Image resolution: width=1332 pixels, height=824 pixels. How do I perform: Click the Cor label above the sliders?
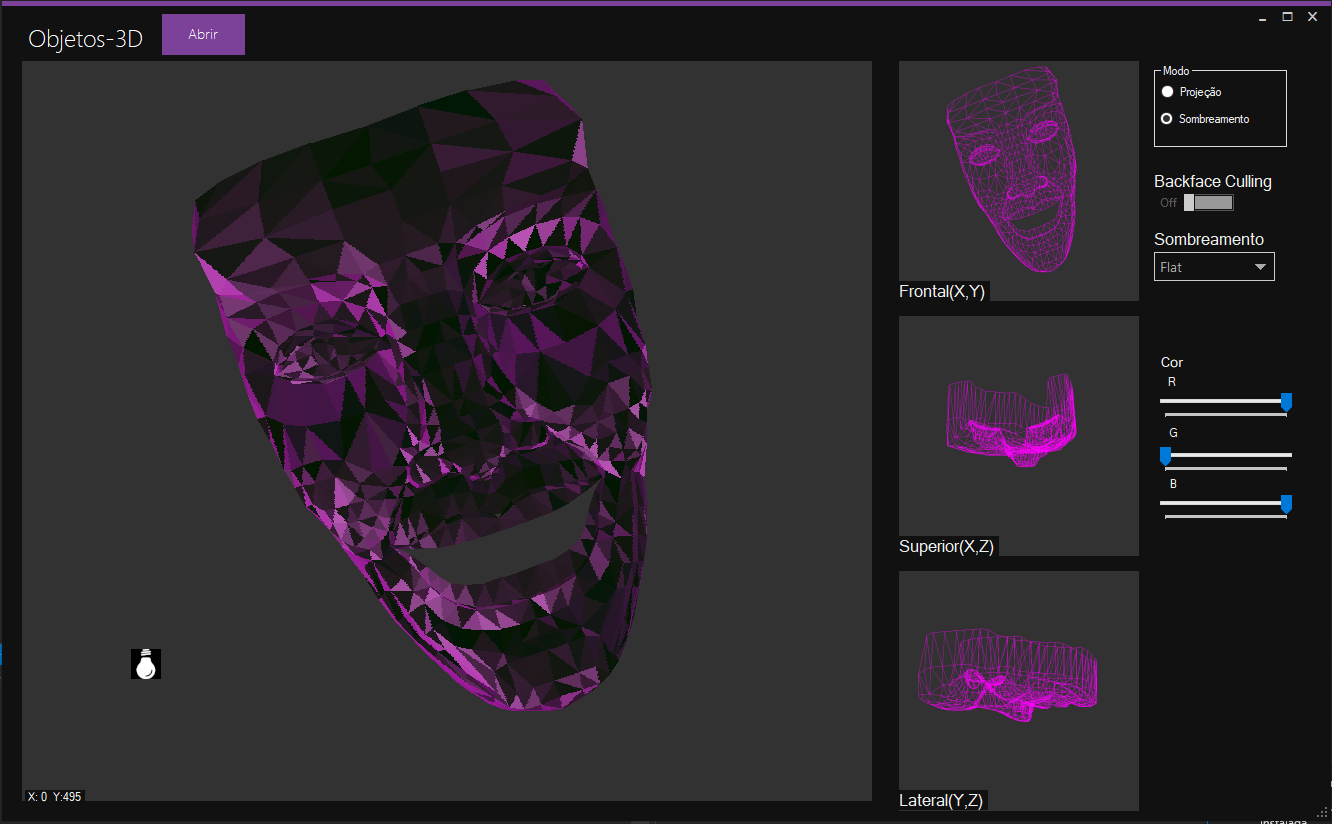point(1172,362)
